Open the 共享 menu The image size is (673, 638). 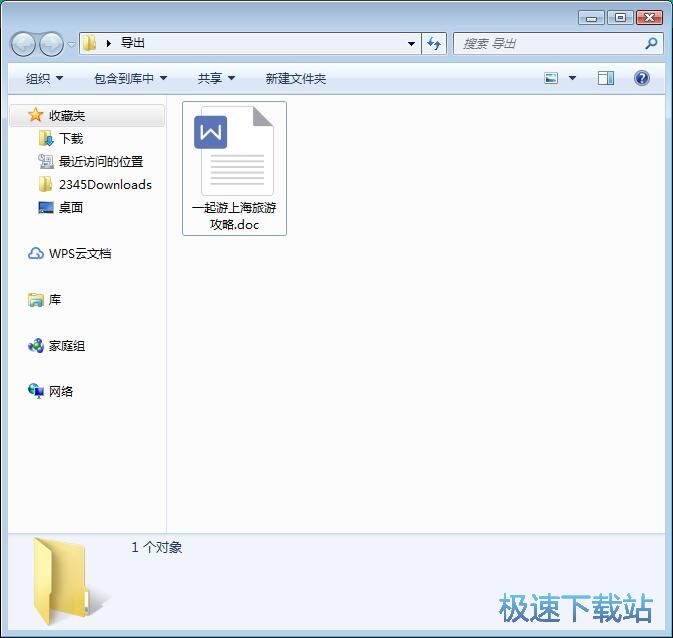point(216,78)
